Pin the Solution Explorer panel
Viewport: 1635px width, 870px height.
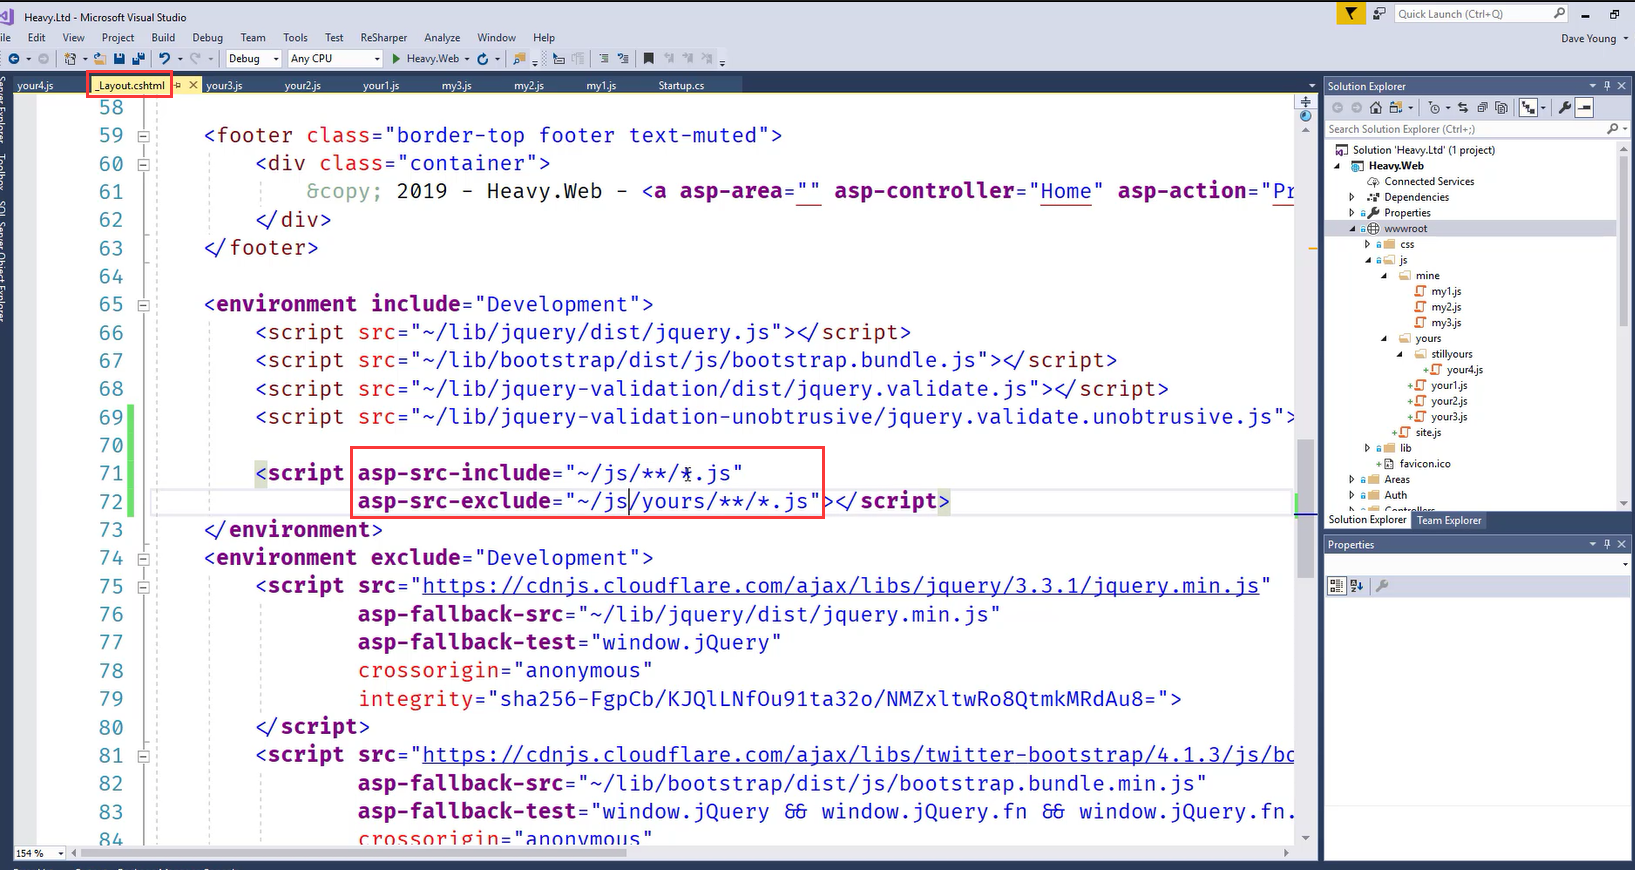pyautogui.click(x=1607, y=86)
